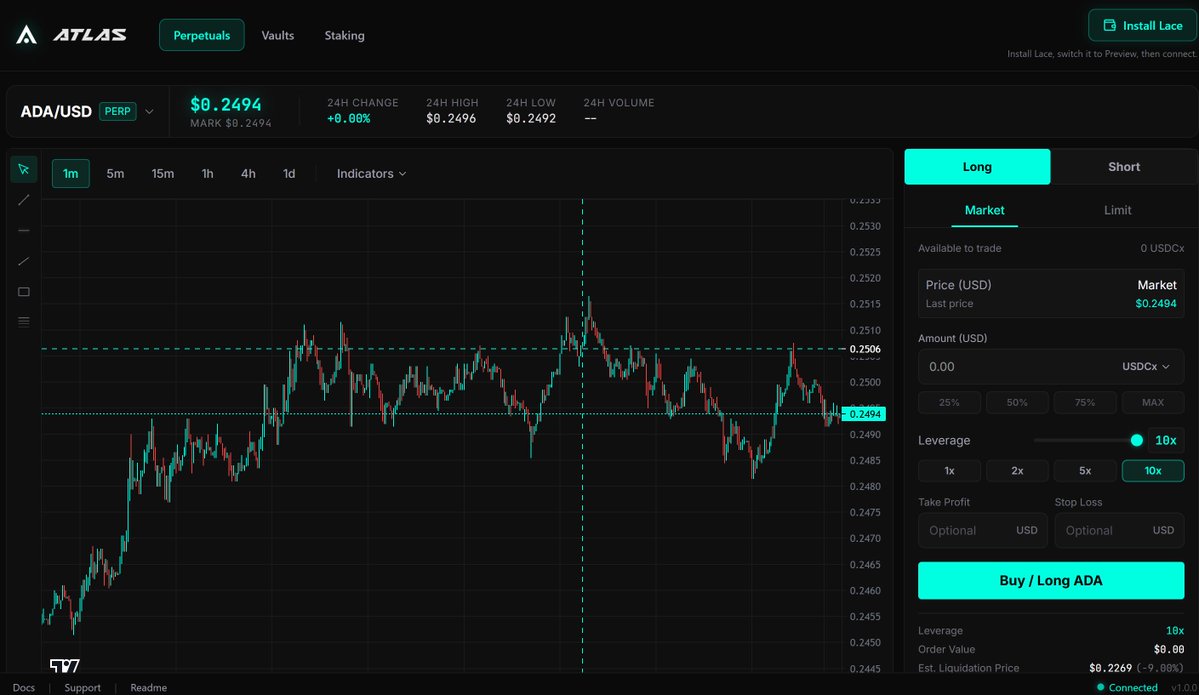
Task: Switch to Limit order type
Action: 1117,210
